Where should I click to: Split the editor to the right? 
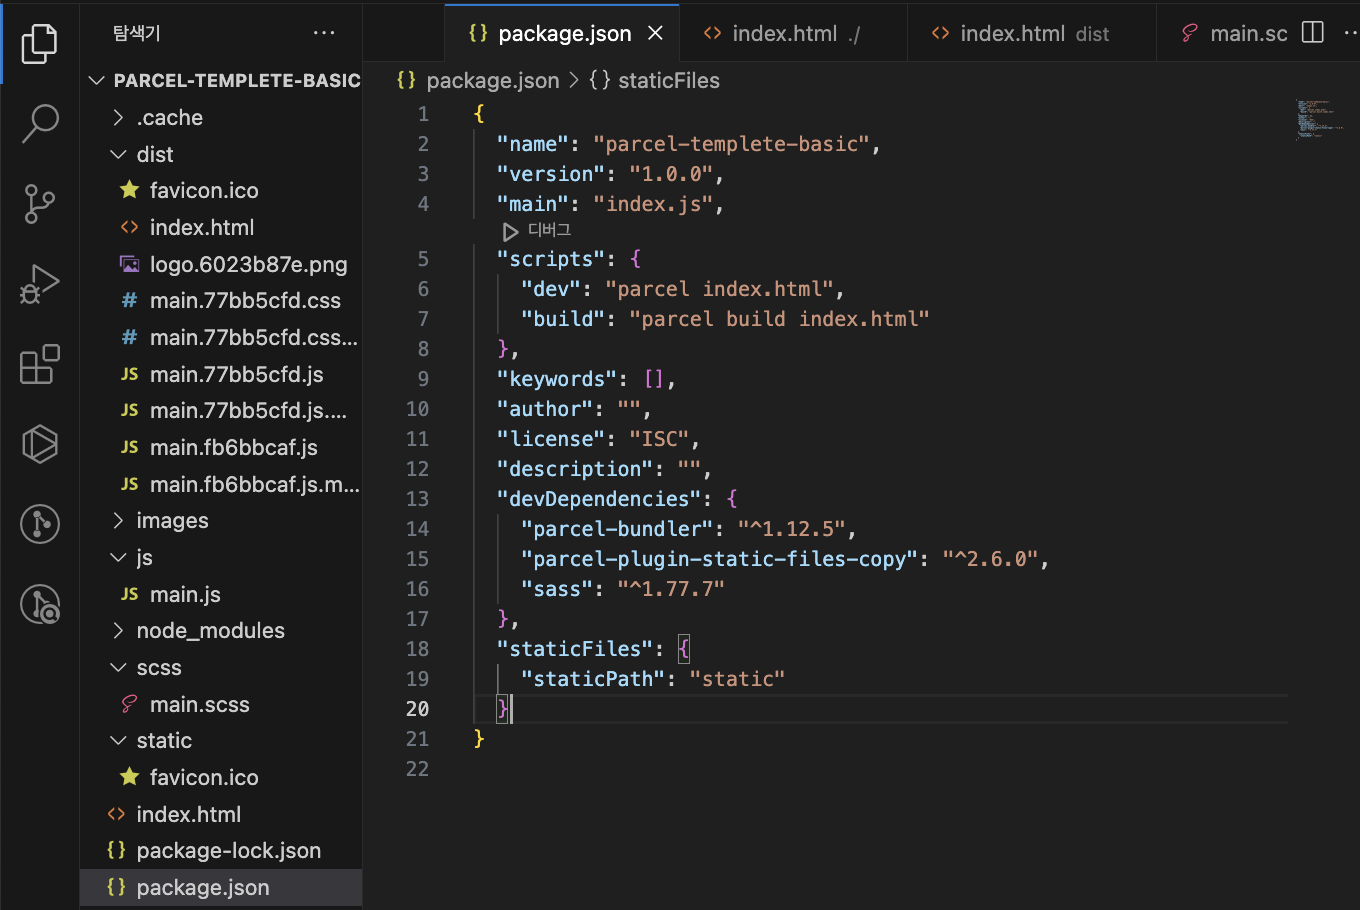[1313, 33]
